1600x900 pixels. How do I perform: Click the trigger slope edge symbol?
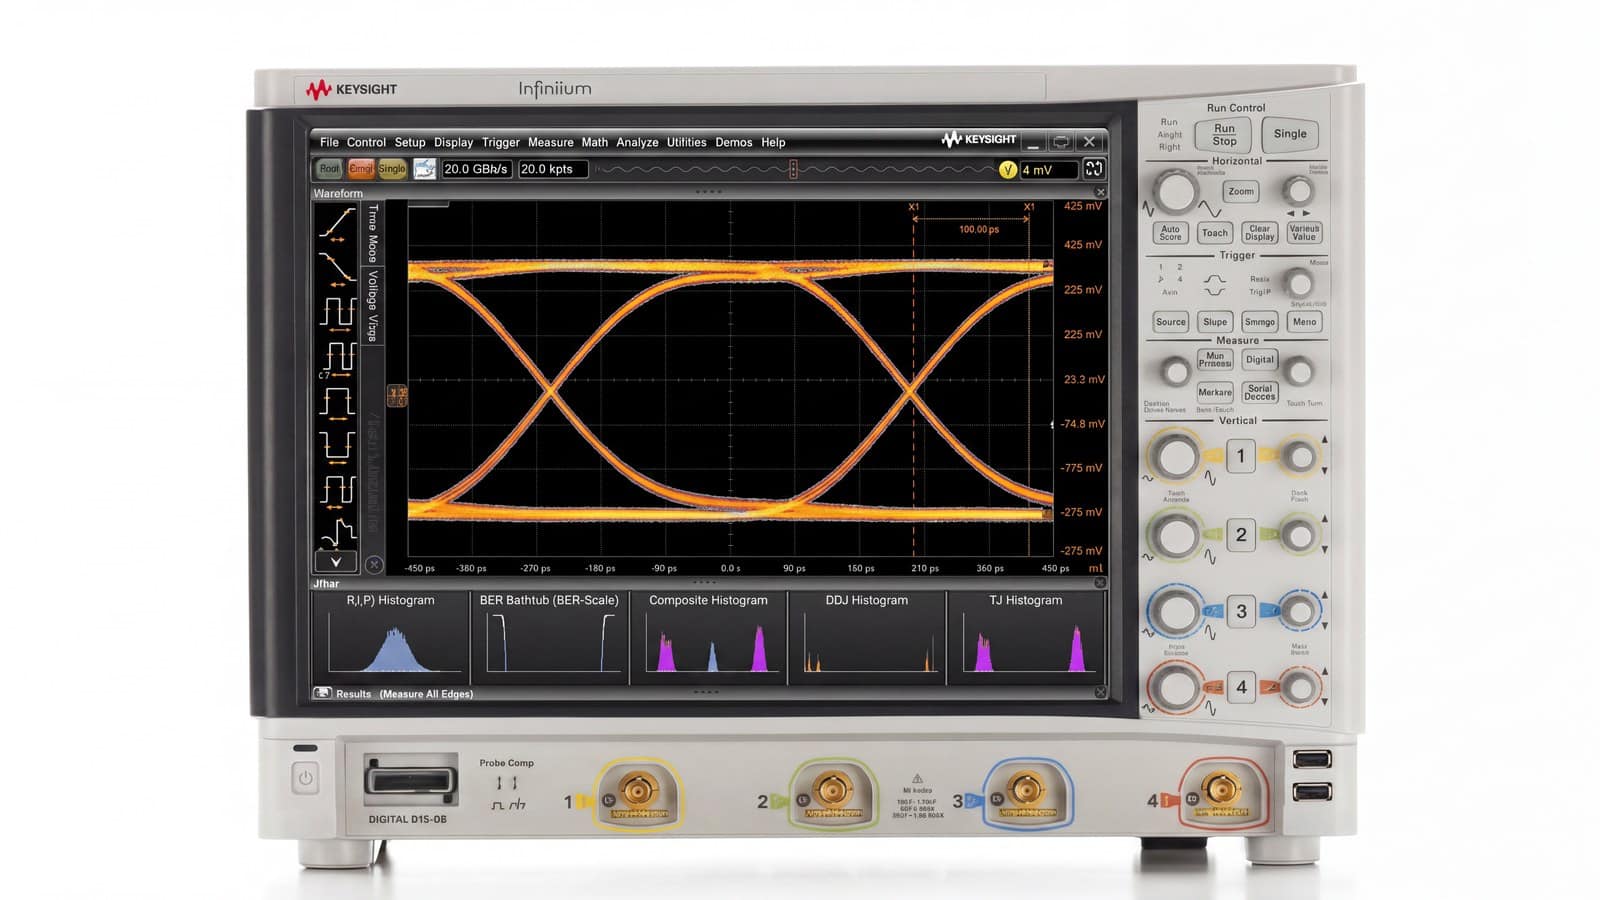click(1214, 287)
